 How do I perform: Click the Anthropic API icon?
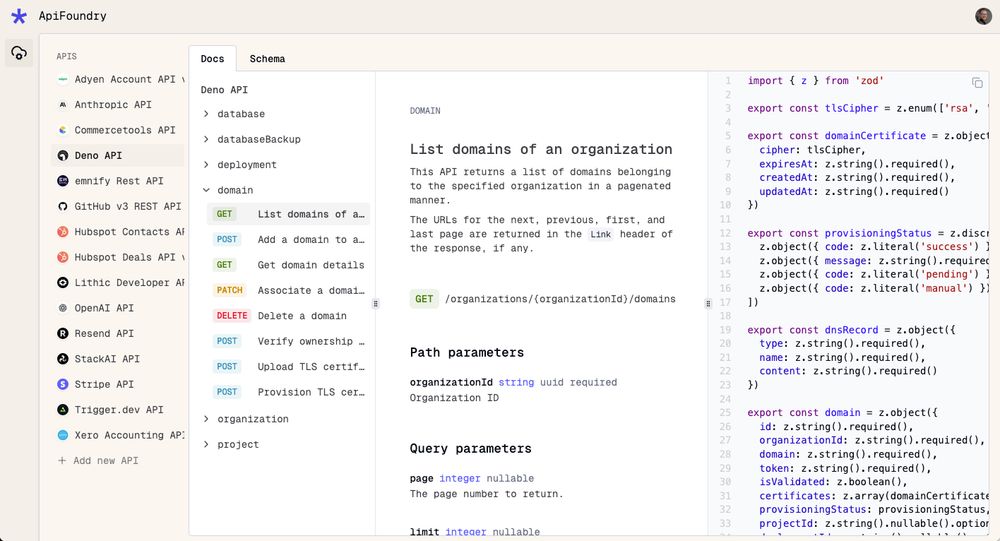pos(62,105)
